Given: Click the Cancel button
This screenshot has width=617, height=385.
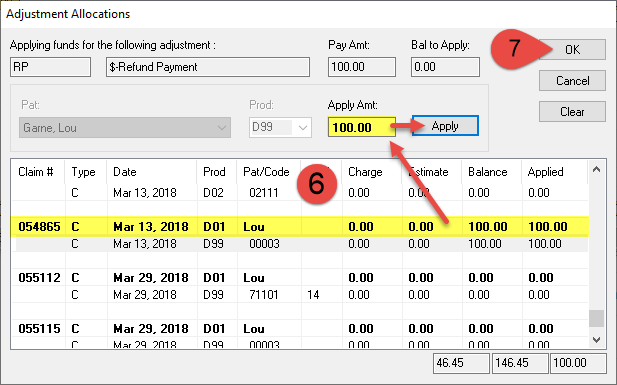Looking at the screenshot, I should tap(572, 81).
